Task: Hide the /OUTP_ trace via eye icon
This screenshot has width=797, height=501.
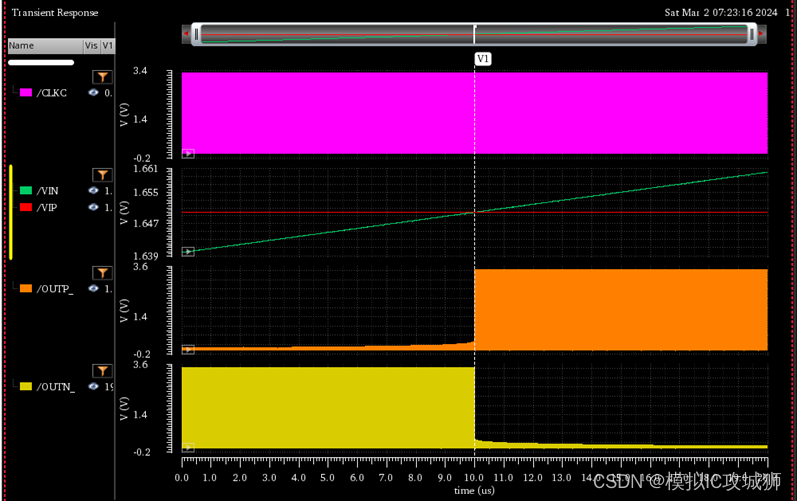Action: click(93, 289)
